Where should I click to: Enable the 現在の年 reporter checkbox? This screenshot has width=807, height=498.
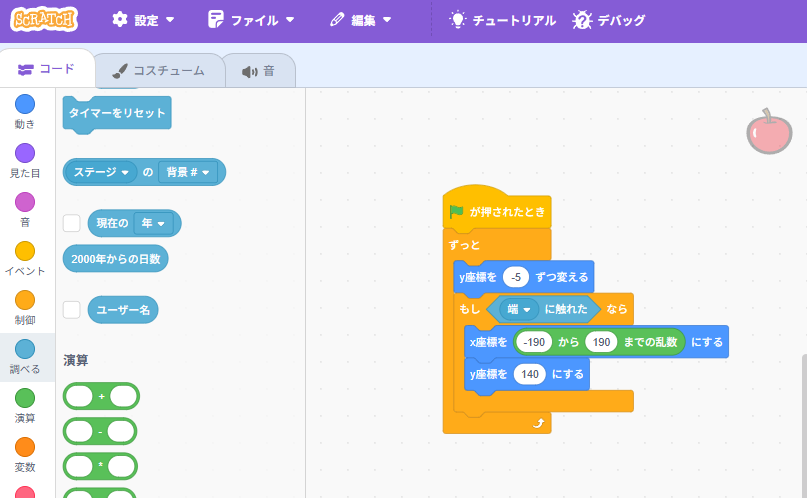[x=72, y=223]
